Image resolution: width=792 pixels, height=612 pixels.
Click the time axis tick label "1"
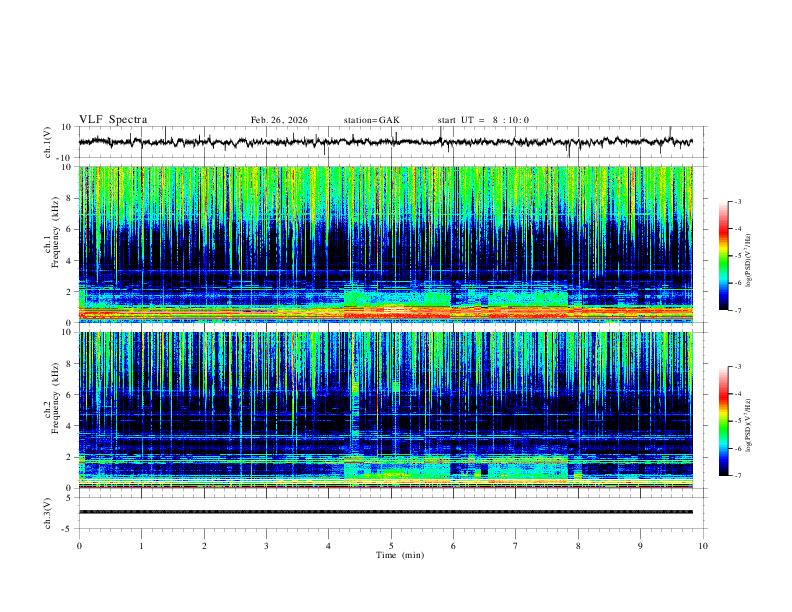tap(141, 546)
